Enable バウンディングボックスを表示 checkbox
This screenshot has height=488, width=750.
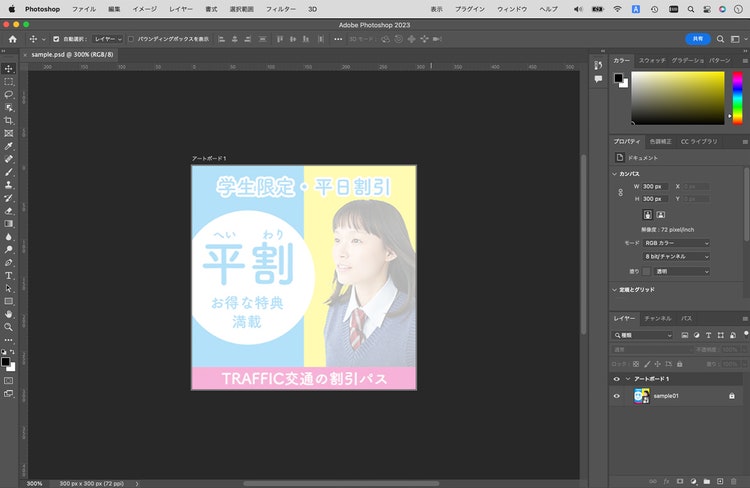[131, 39]
